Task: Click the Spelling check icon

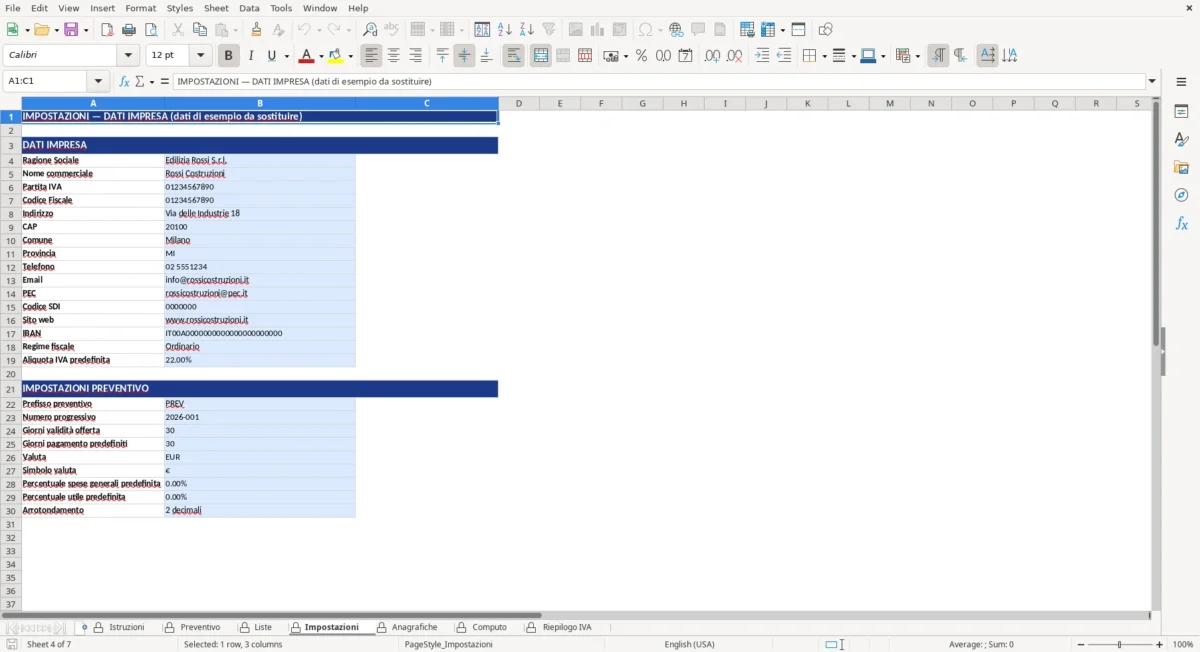Action: coord(392,30)
